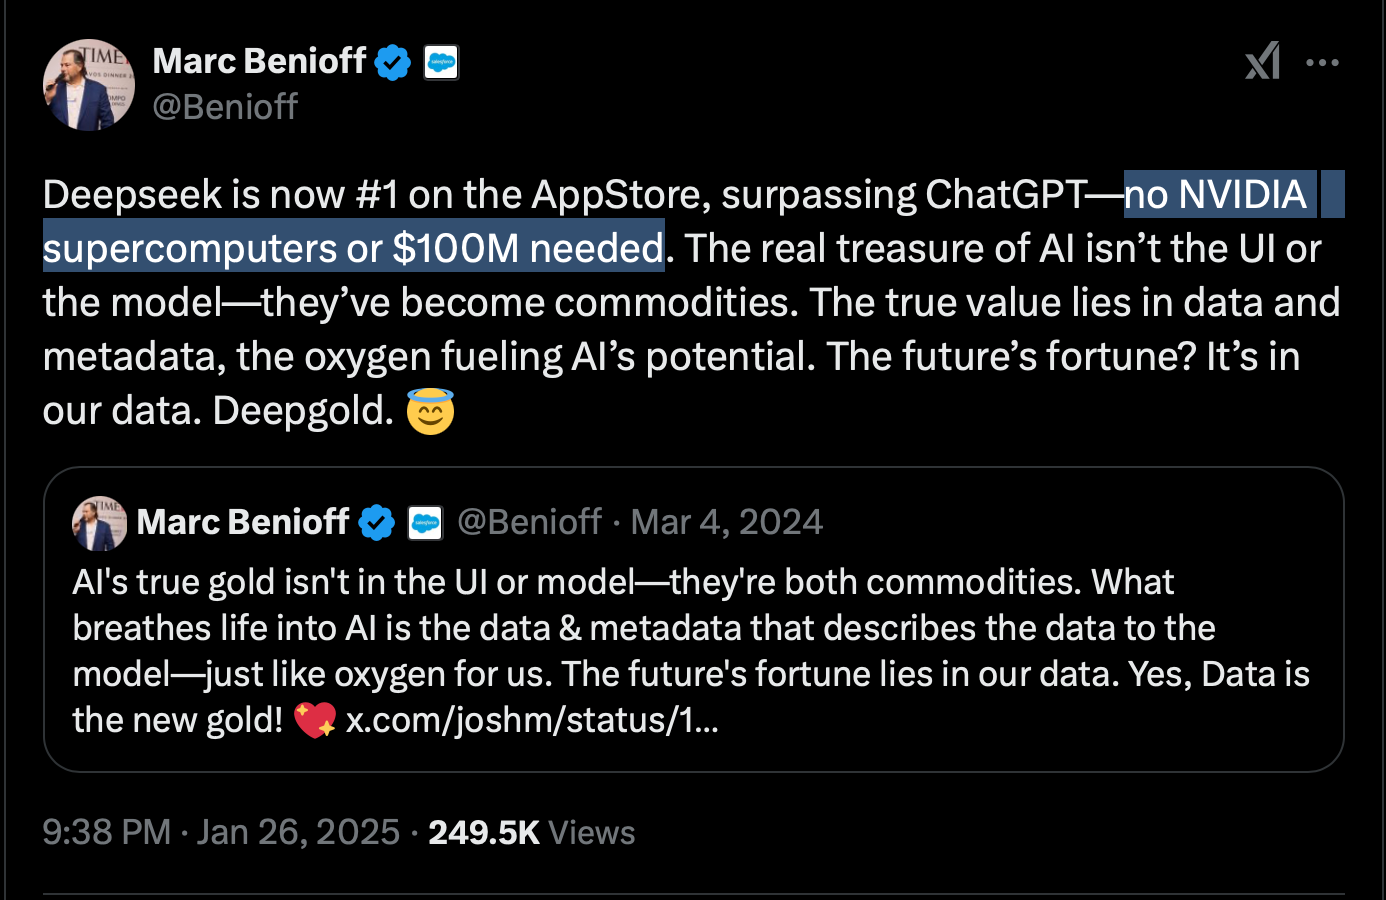Click the 9:38 PM · Jan 26, 2025 timestamp
The width and height of the screenshot is (1386, 900).
(220, 833)
